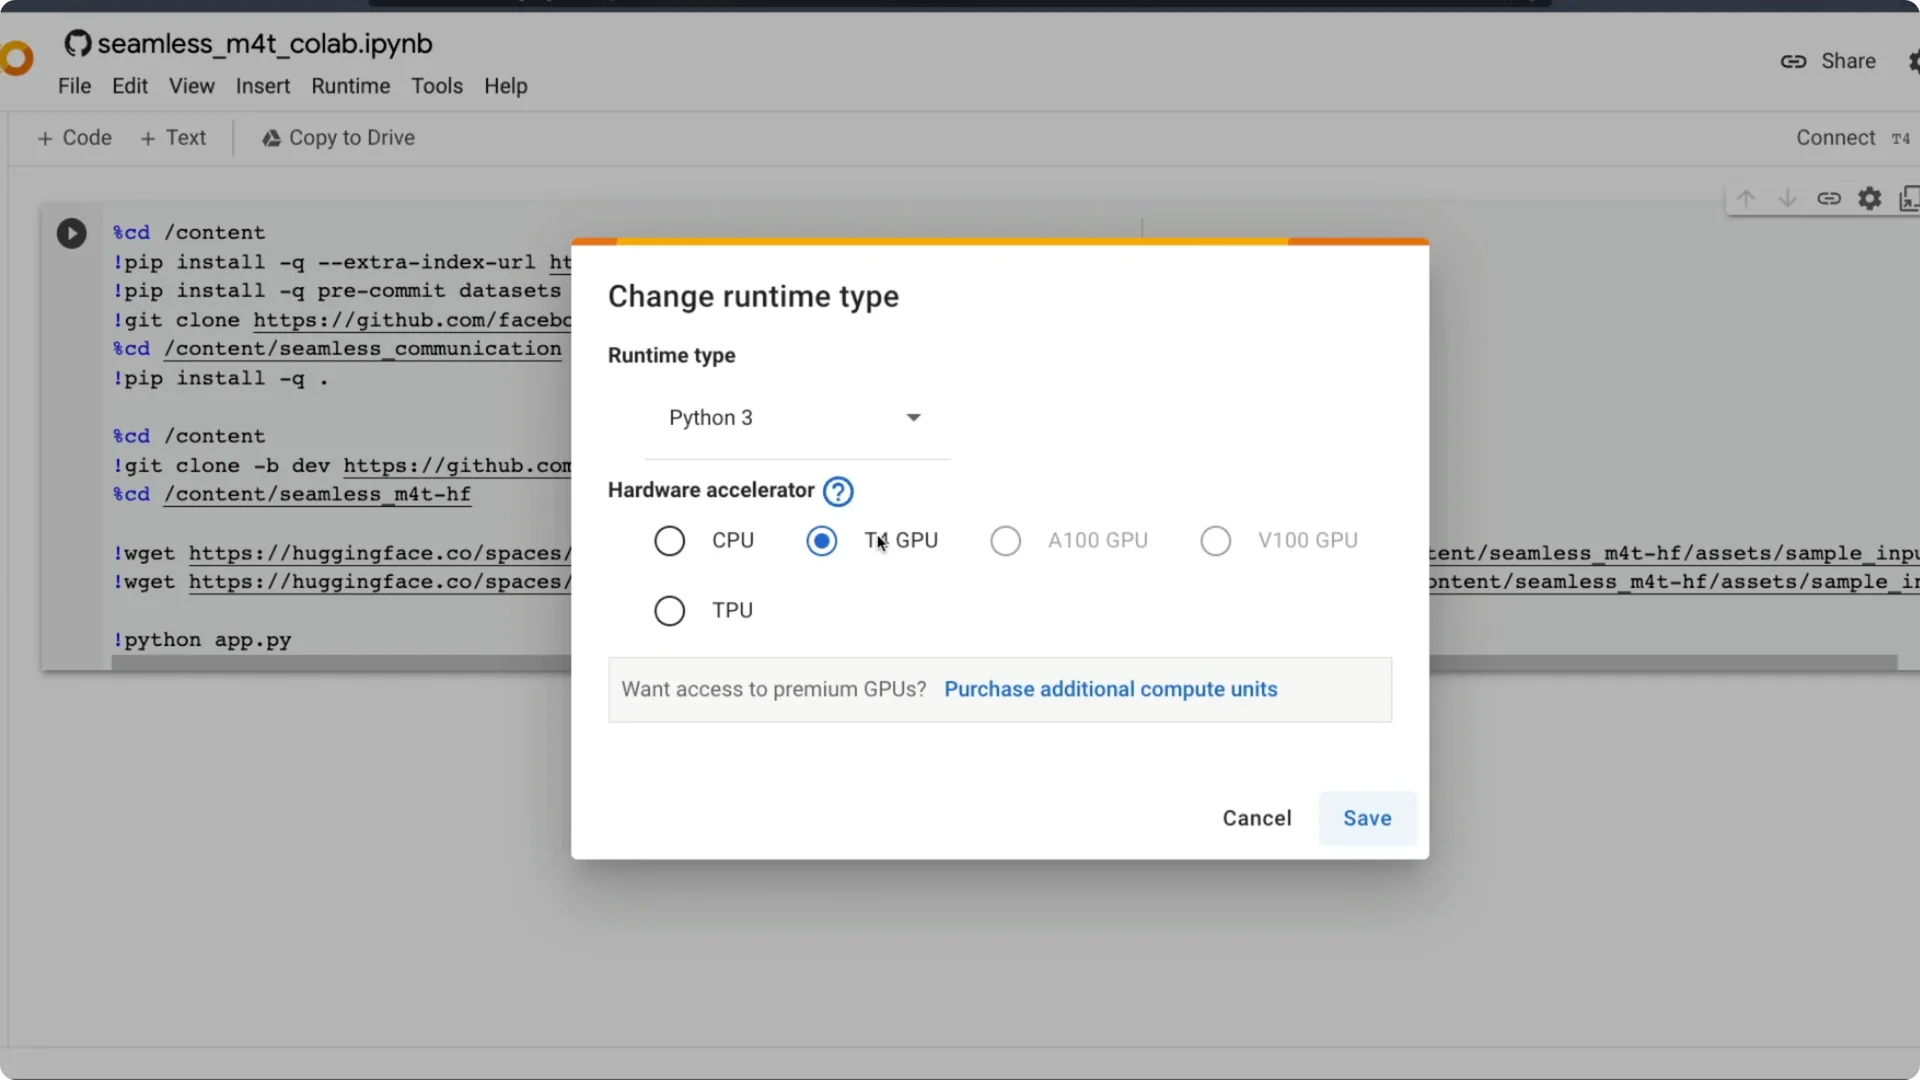Click the Share icon
Screen dimensions: 1920x1080
[1795, 60]
